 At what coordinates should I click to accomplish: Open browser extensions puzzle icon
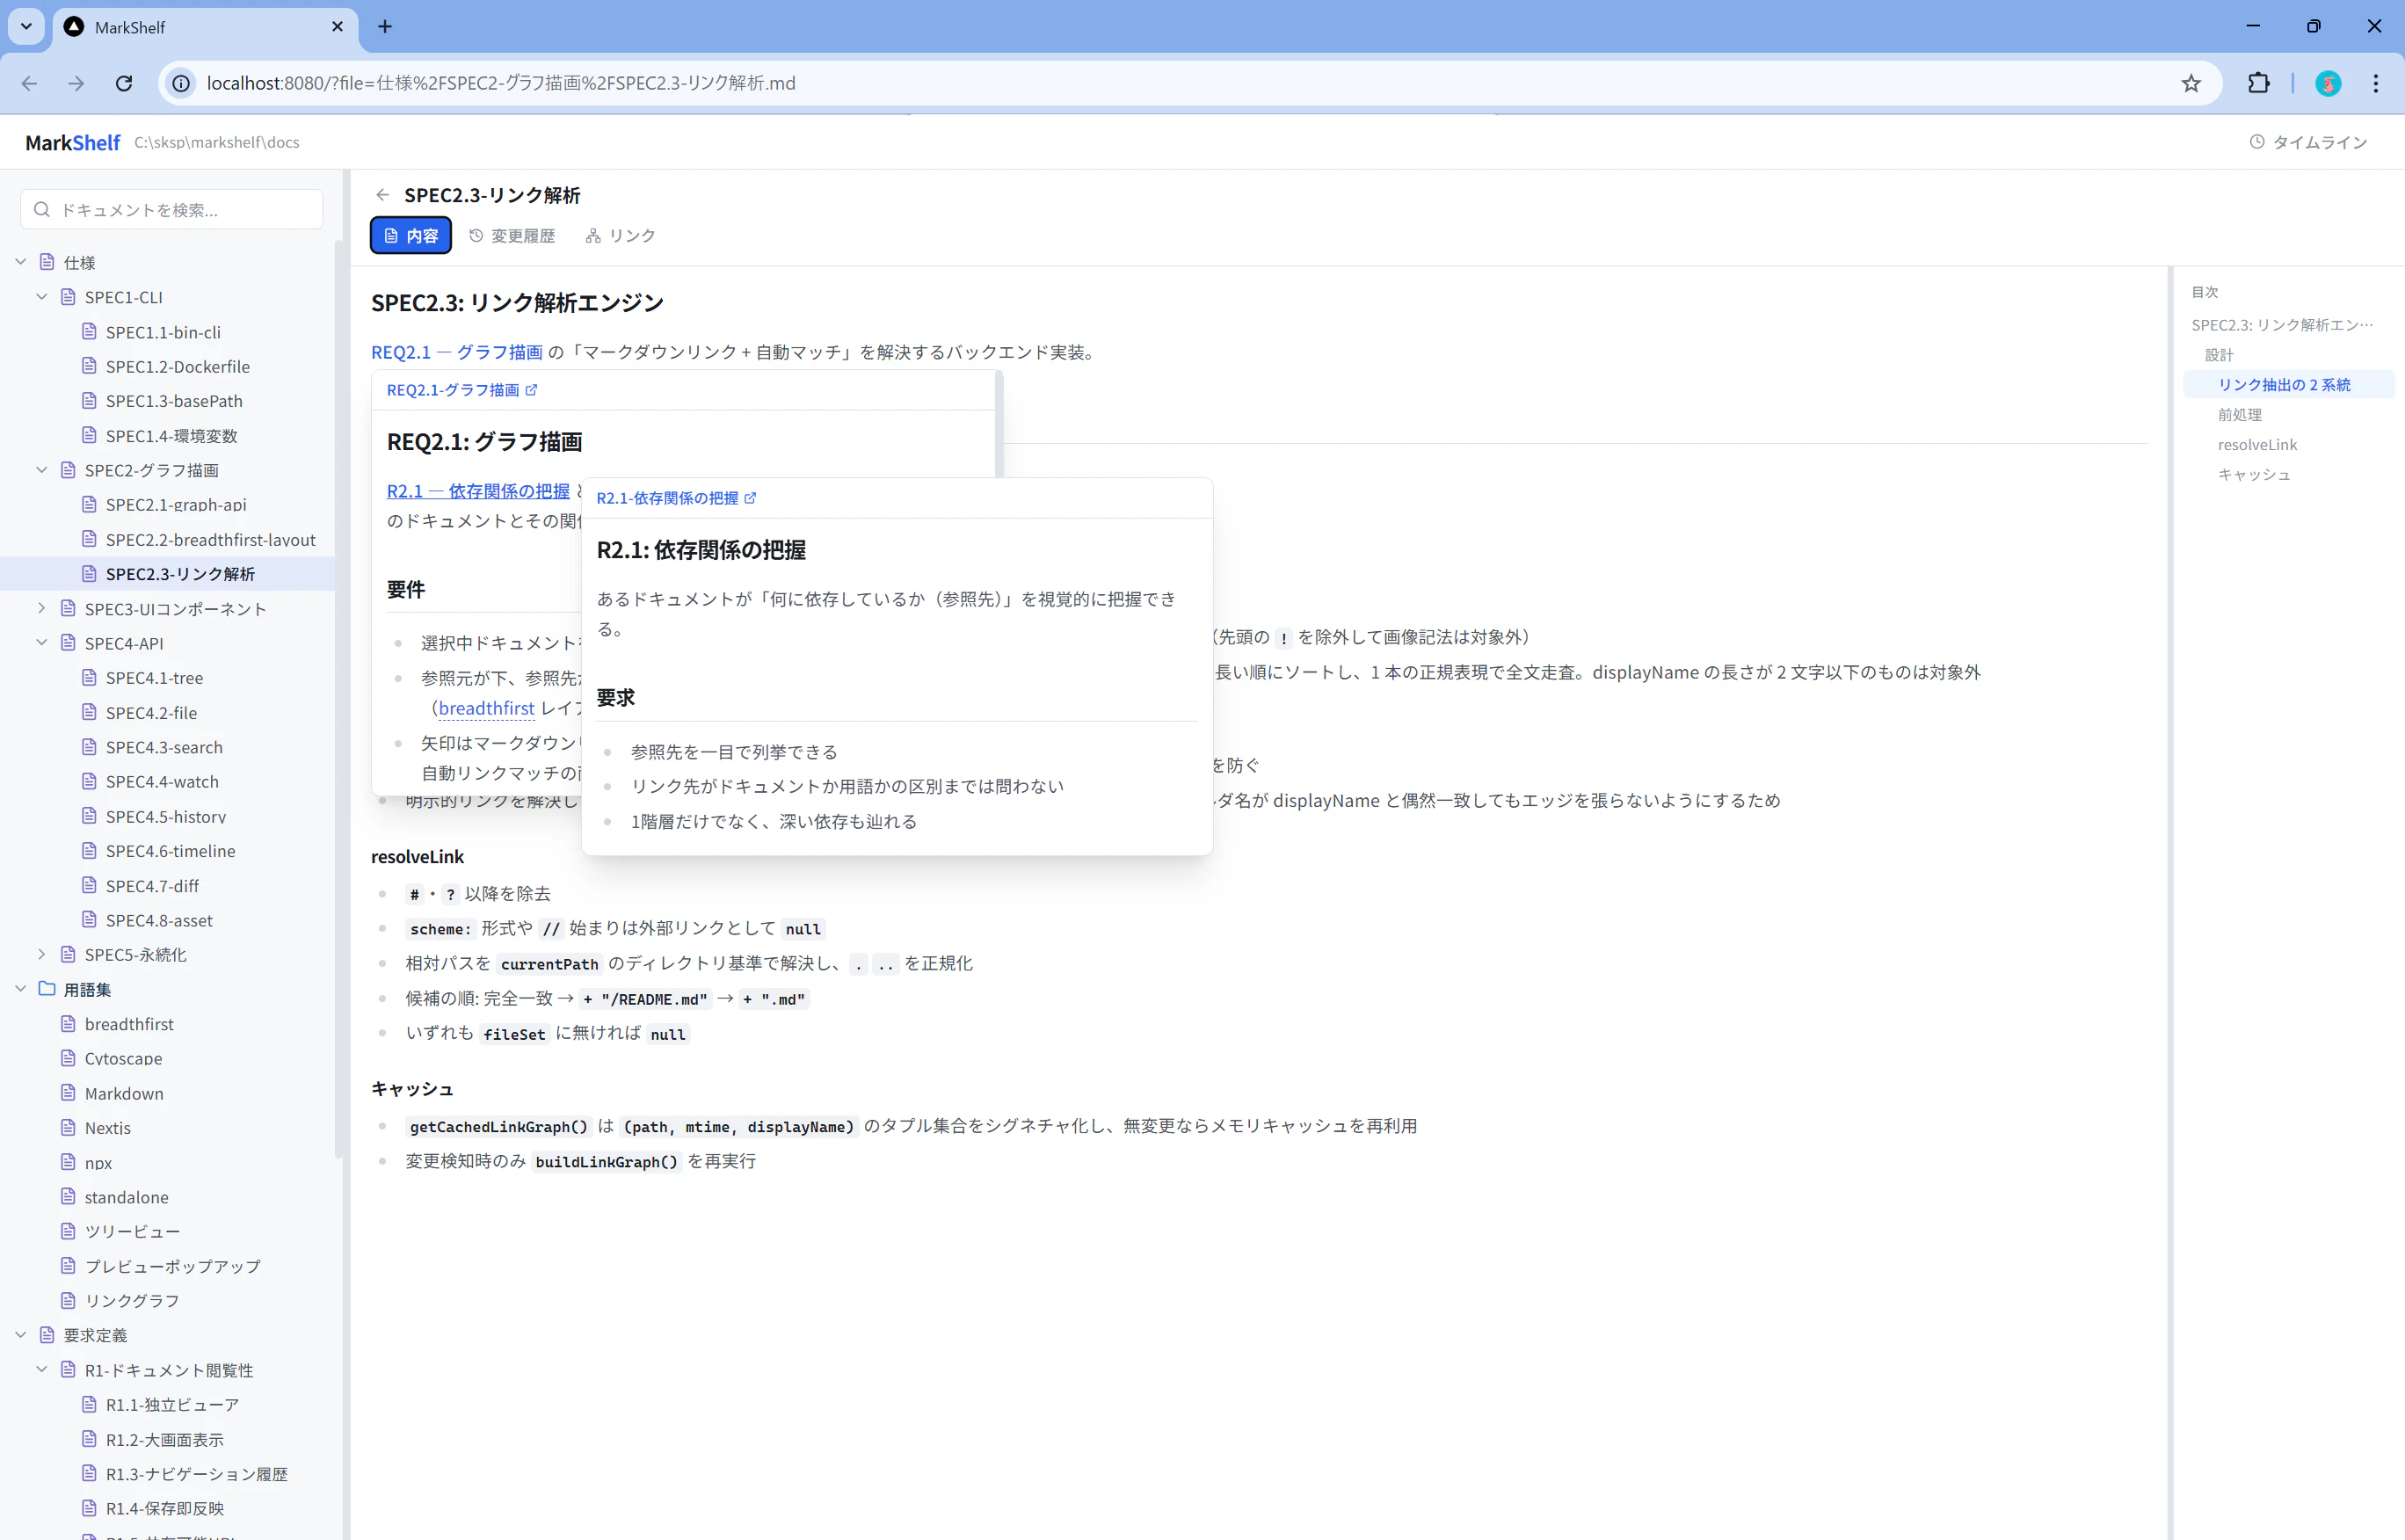coord(2258,83)
